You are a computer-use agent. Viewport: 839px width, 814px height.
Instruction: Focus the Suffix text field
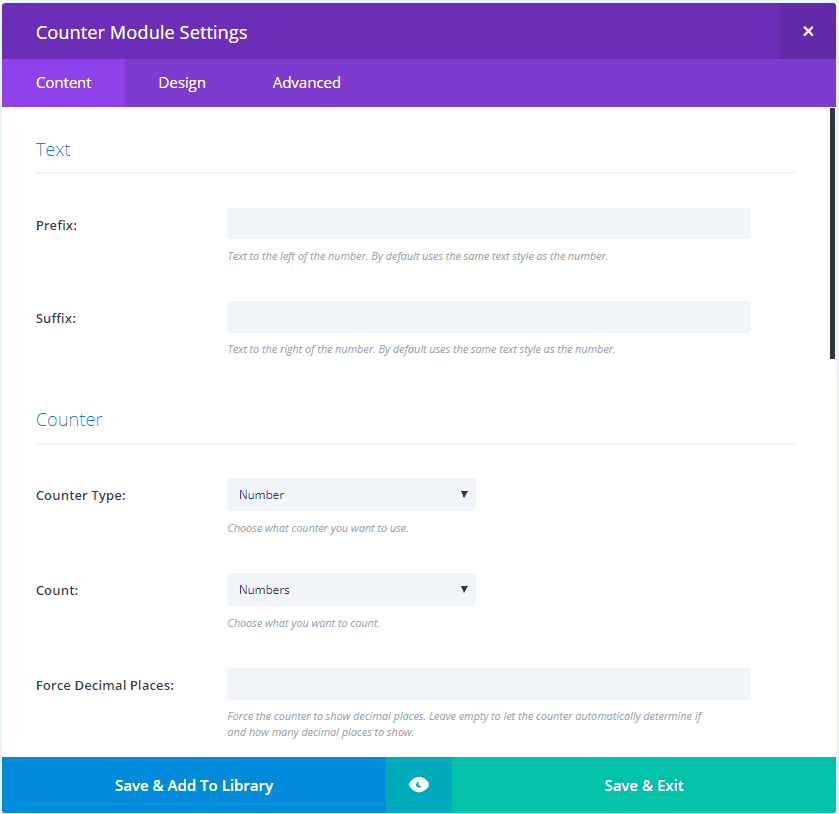(488, 317)
